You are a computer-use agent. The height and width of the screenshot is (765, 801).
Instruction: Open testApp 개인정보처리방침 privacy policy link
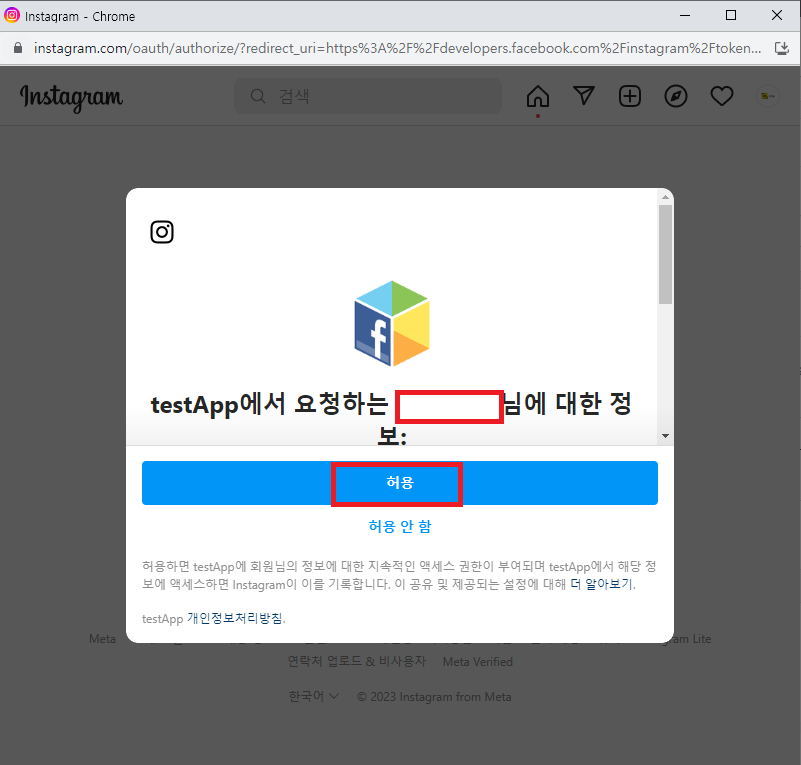[234, 618]
